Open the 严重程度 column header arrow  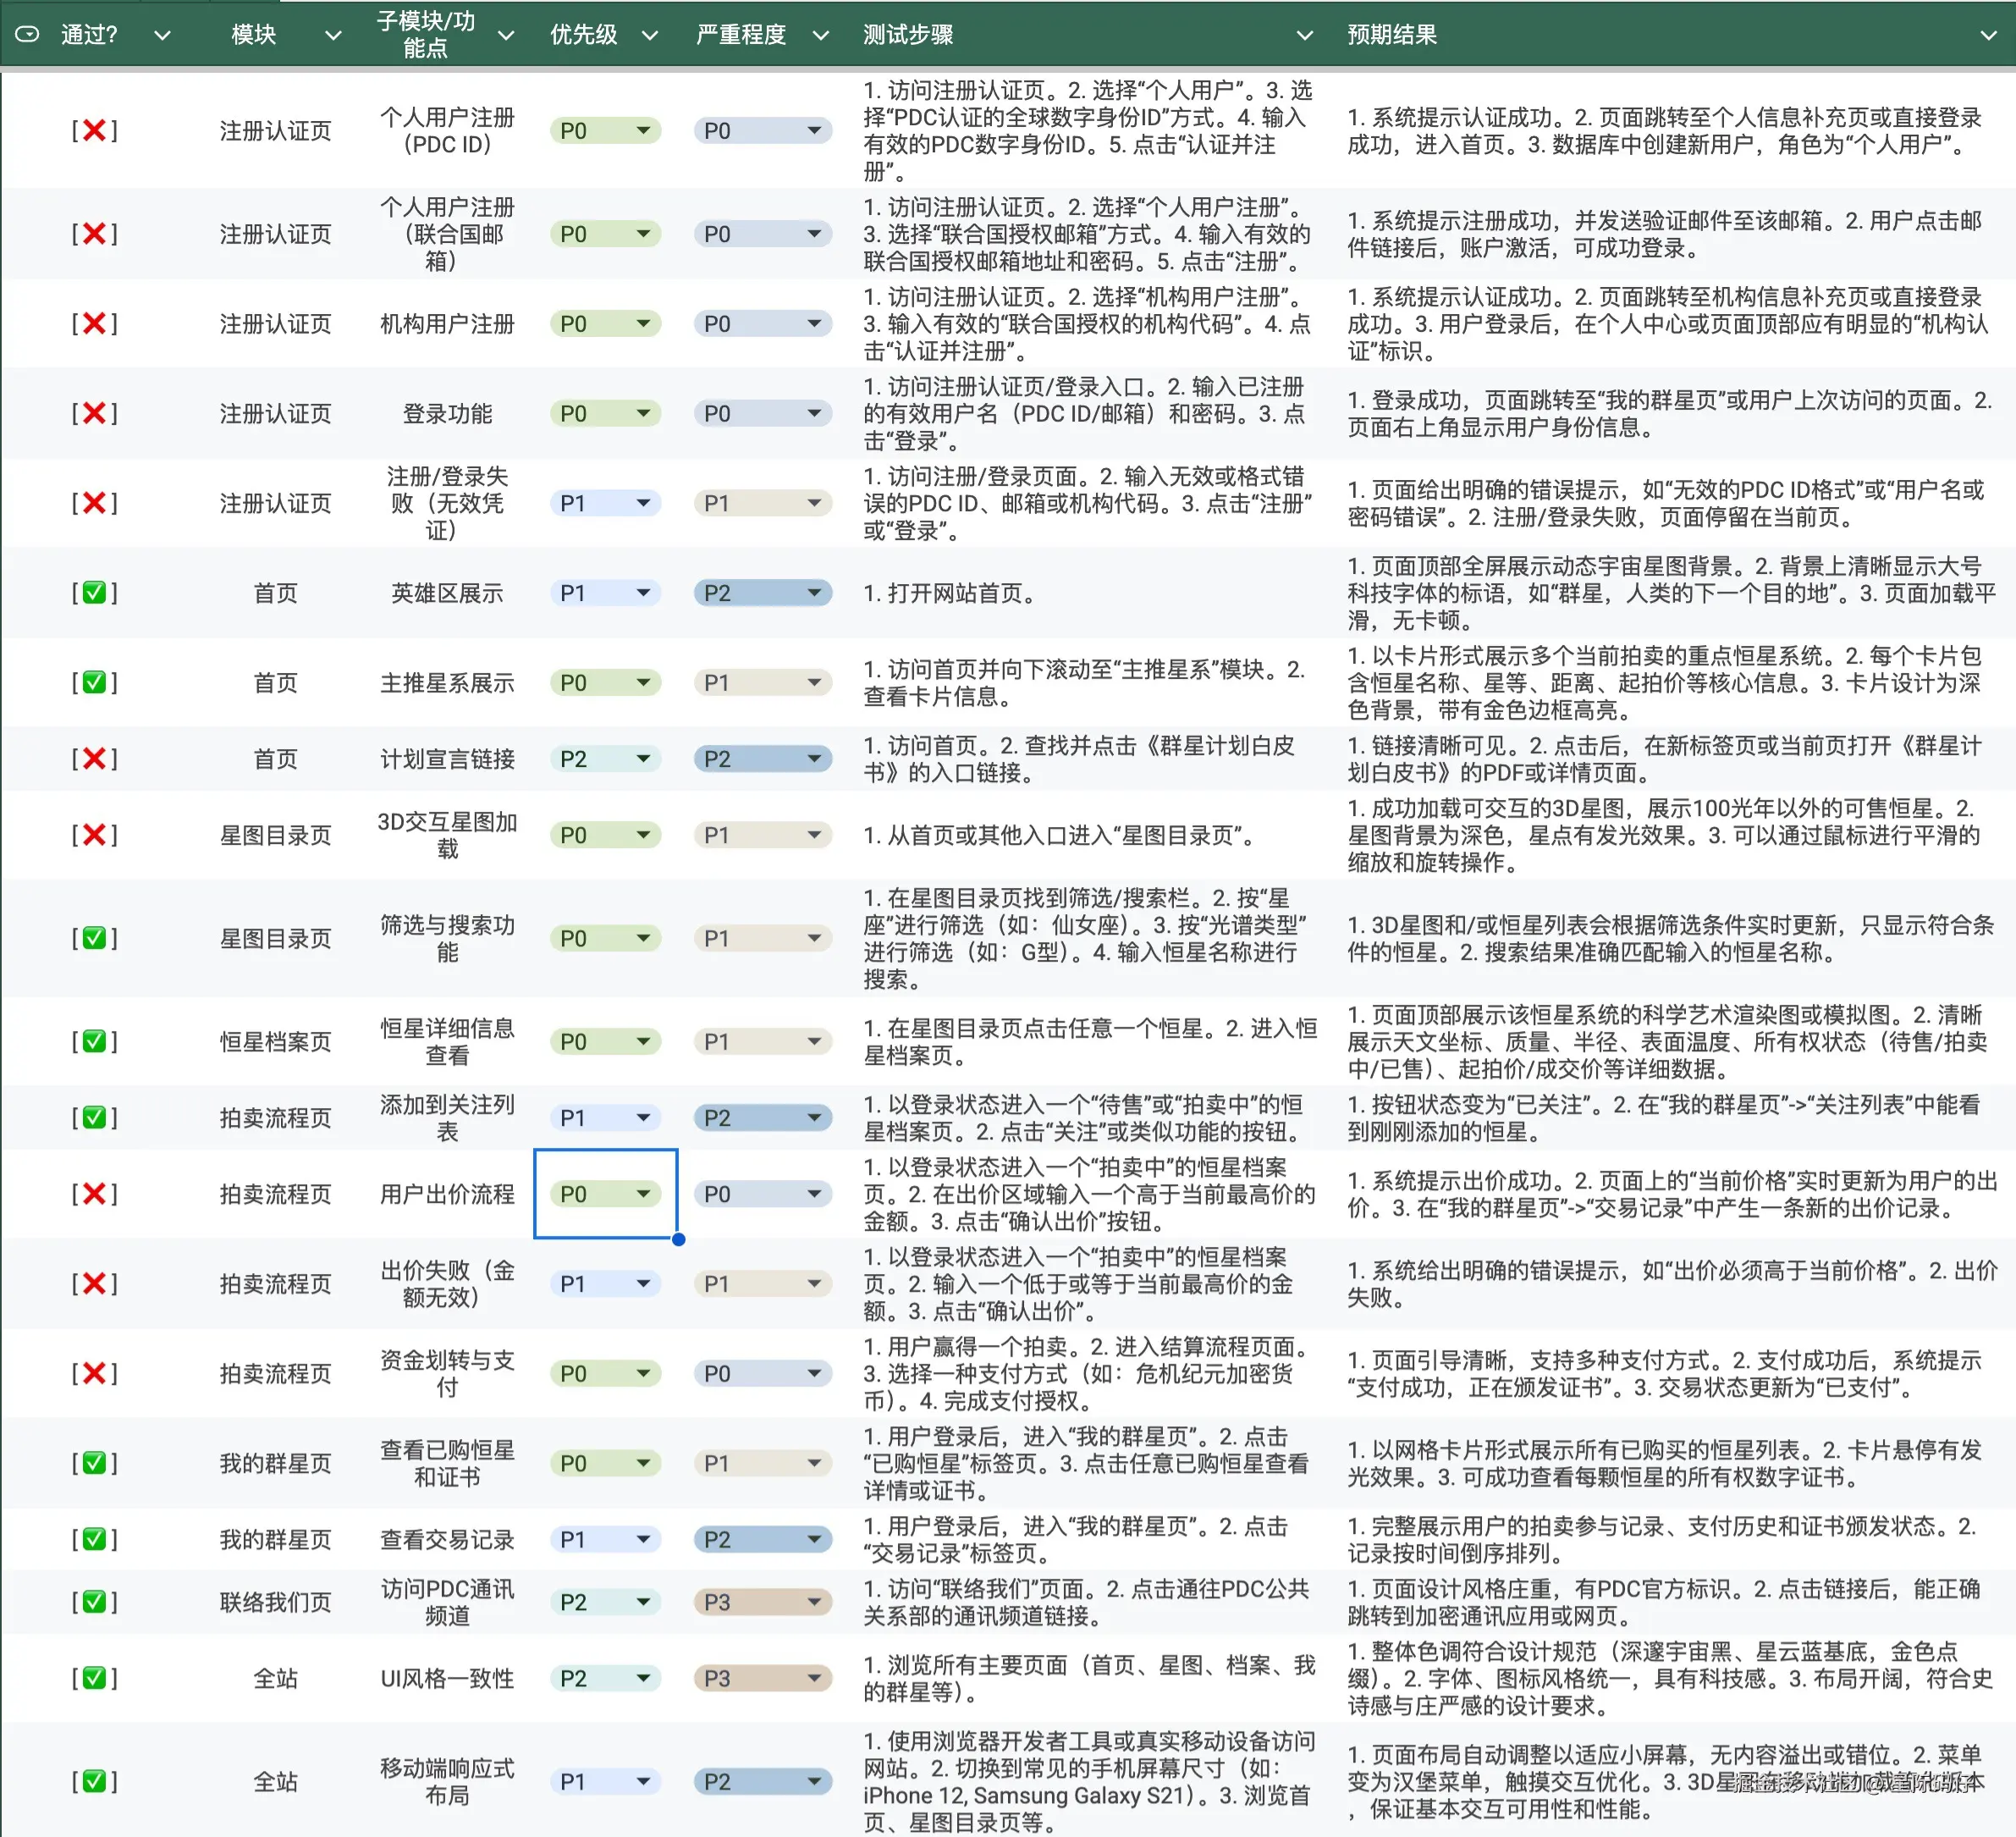click(820, 35)
